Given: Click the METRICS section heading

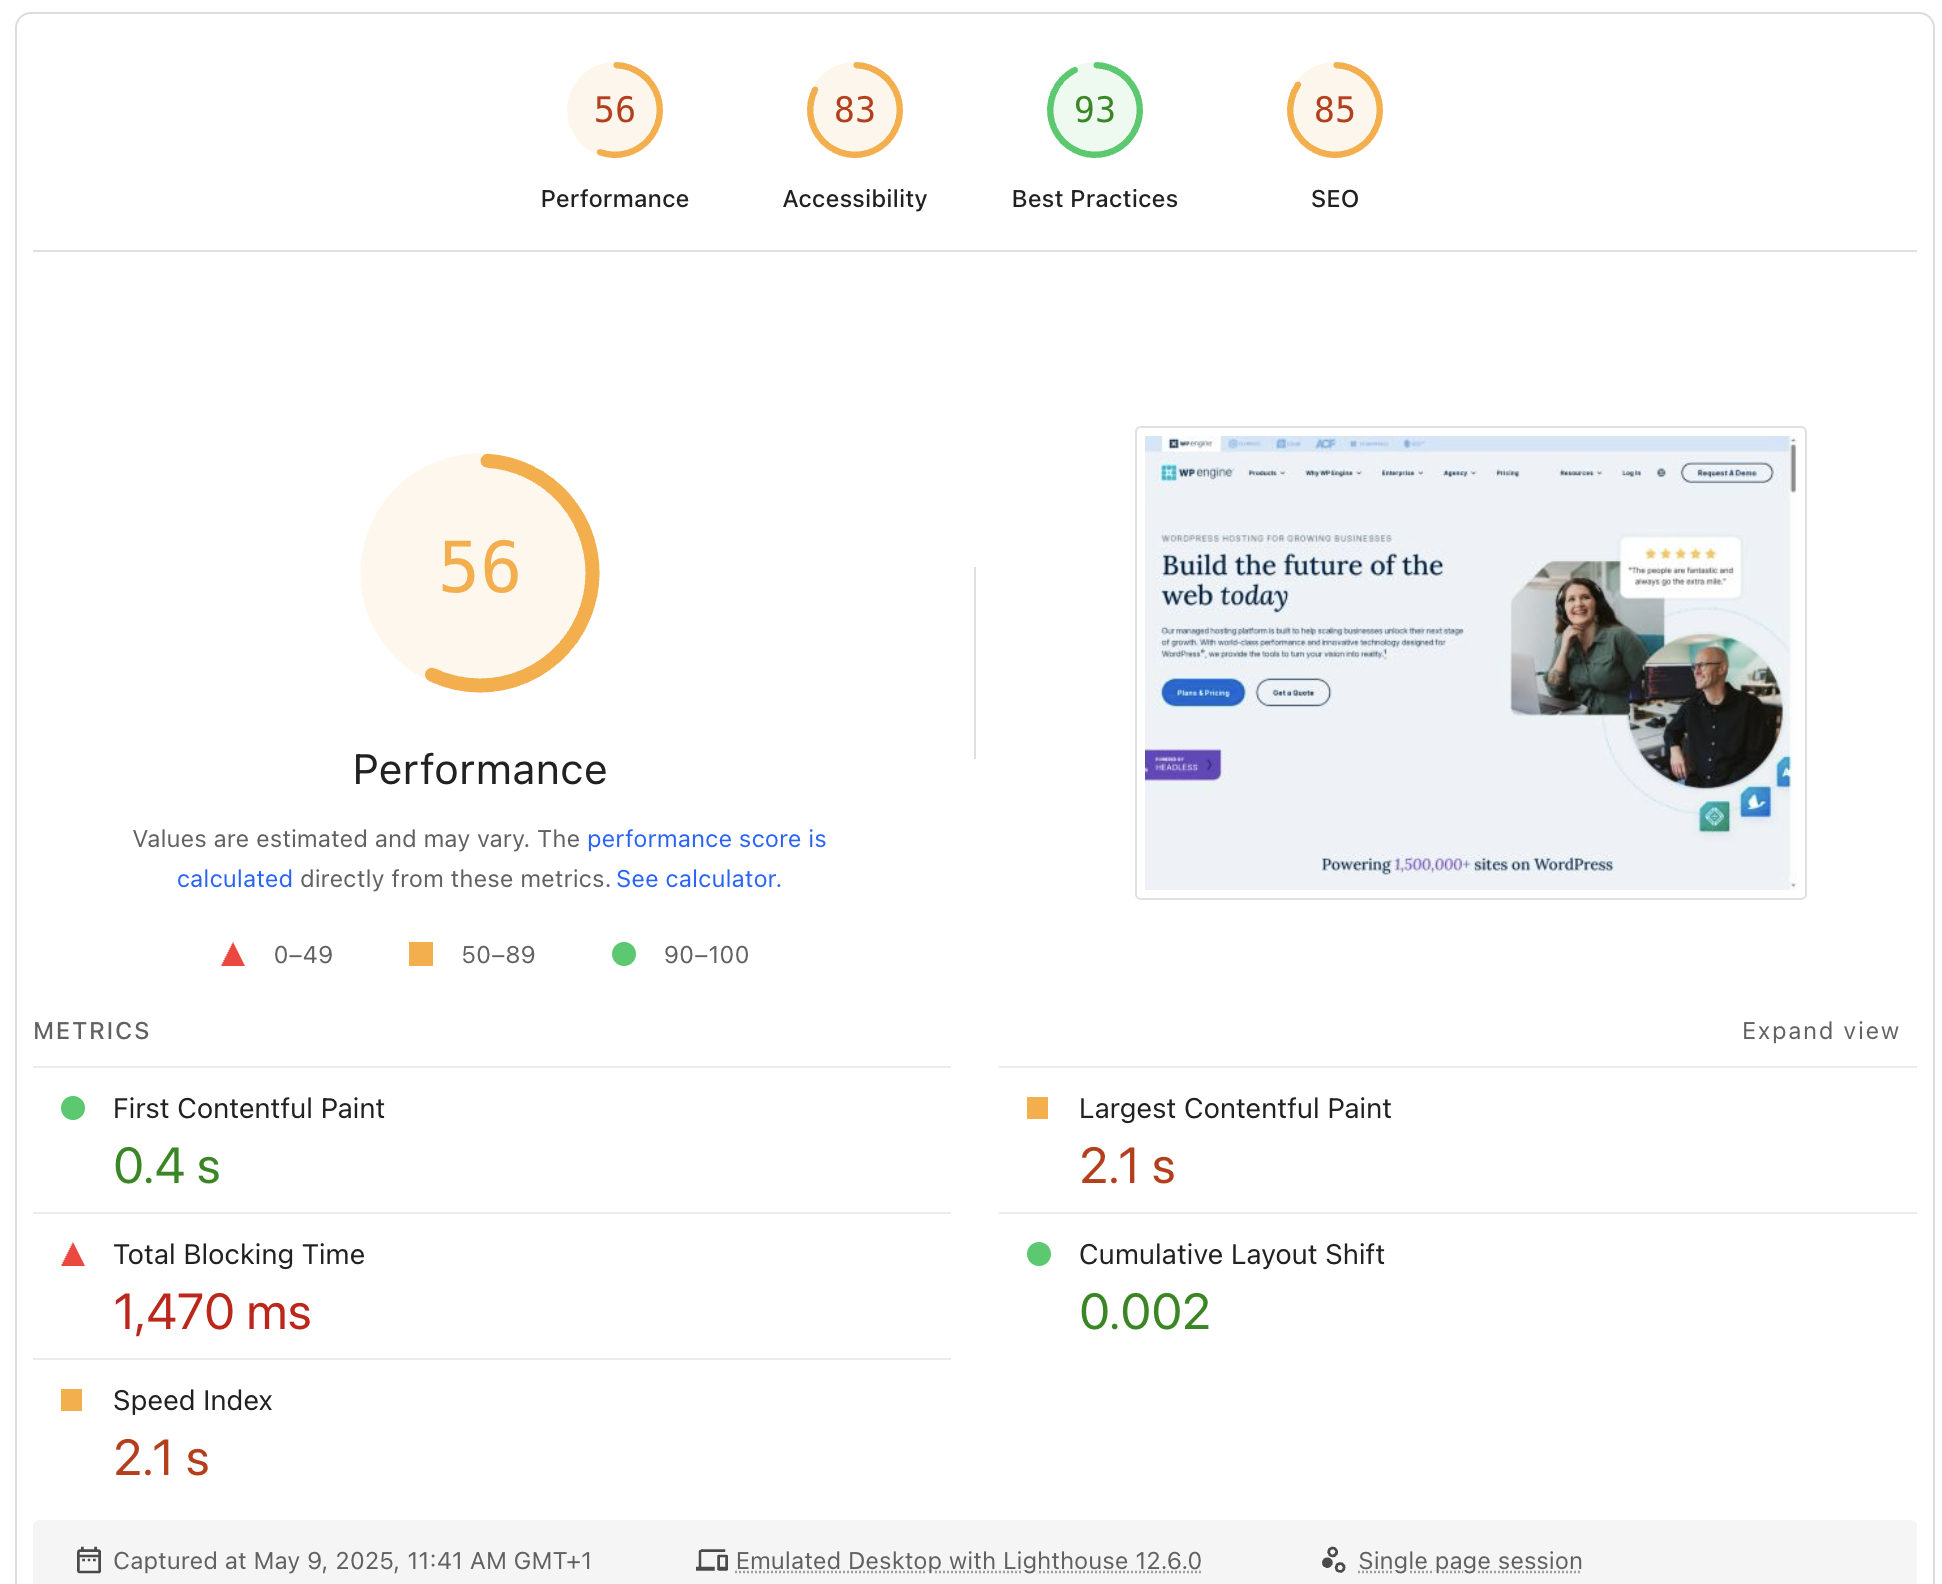Looking at the screenshot, I should pyautogui.click(x=92, y=1031).
